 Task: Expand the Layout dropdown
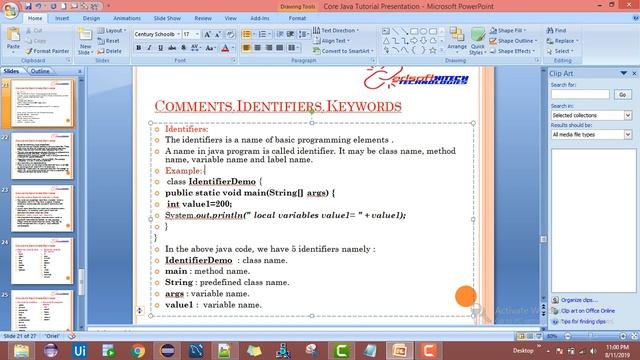(112, 31)
